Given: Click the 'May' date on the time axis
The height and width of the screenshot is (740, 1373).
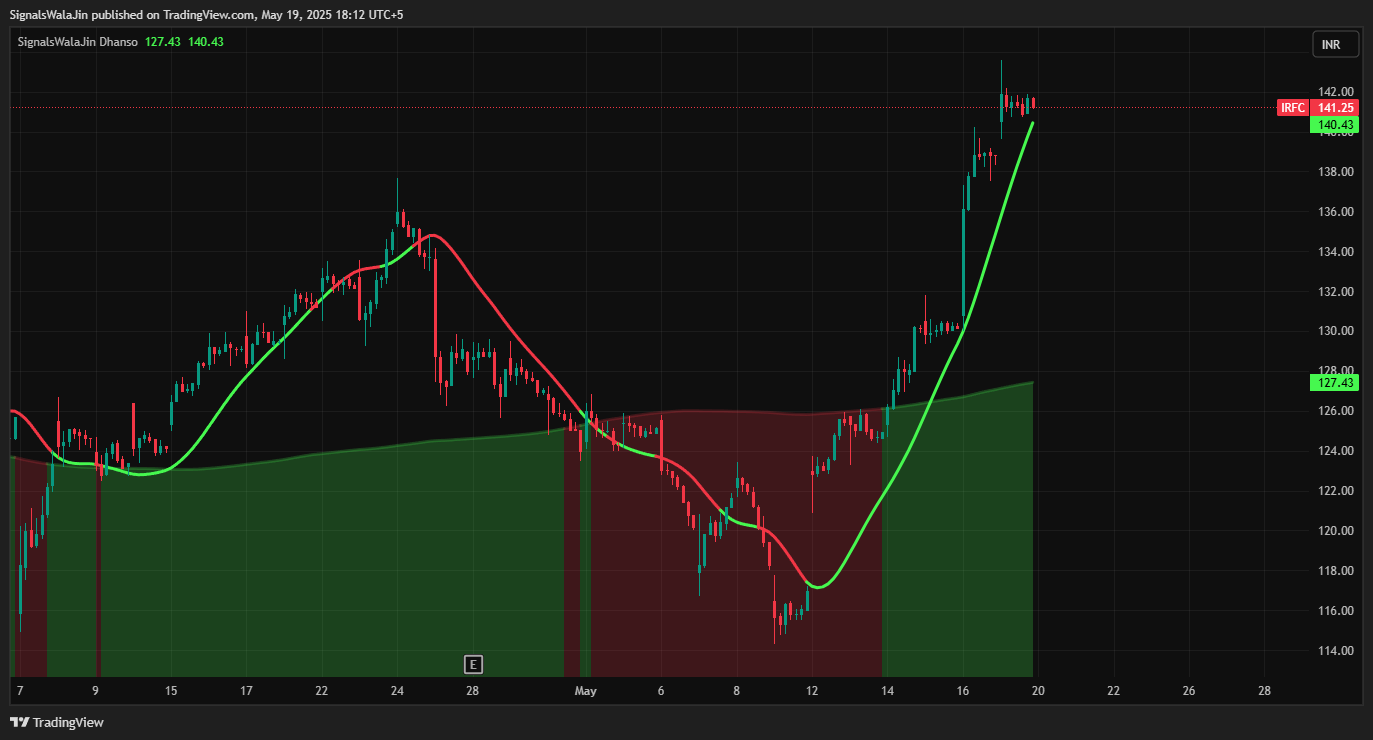Looking at the screenshot, I should pyautogui.click(x=586, y=691).
